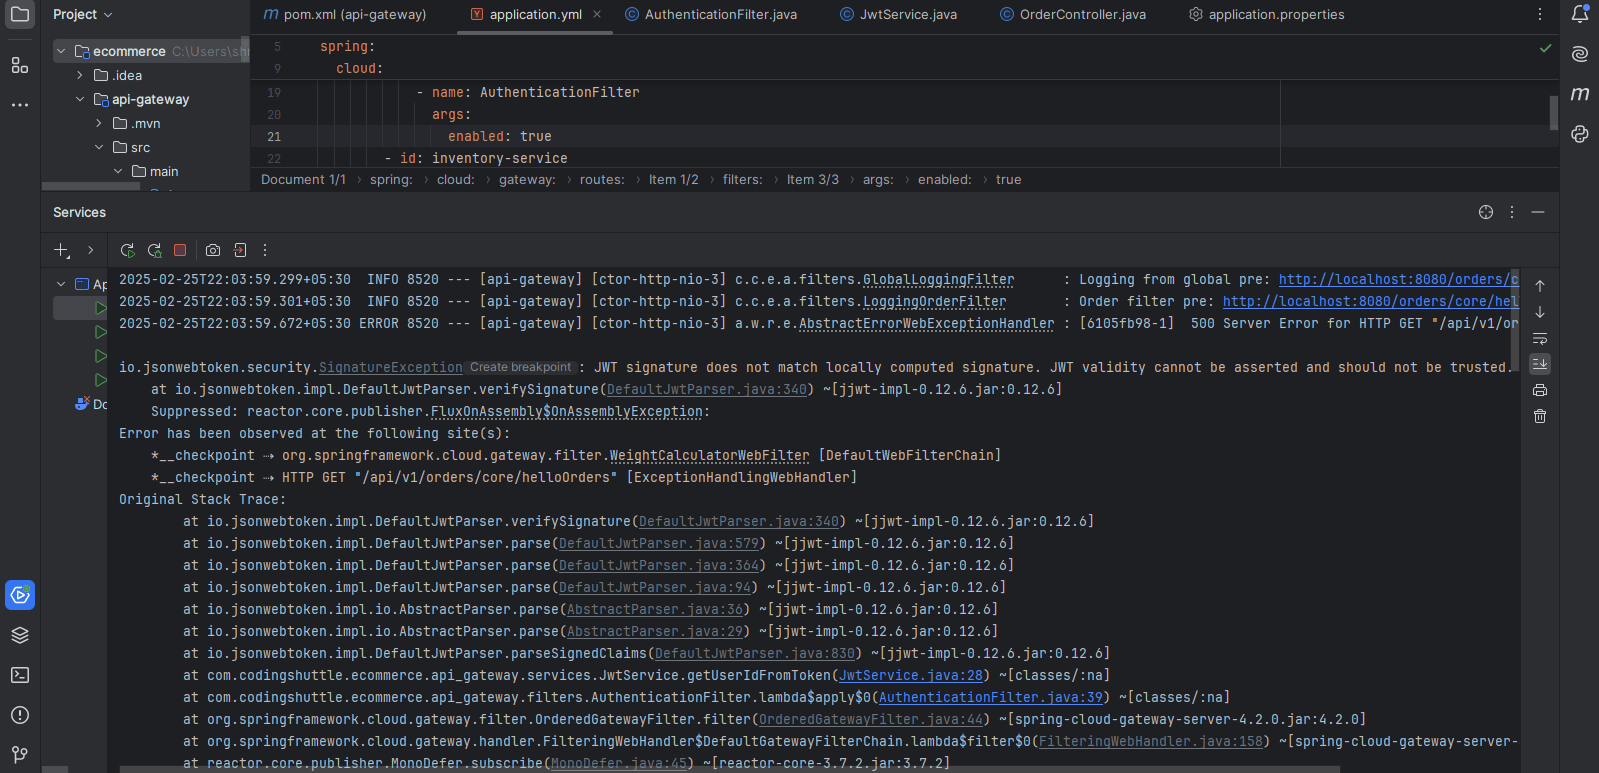Show more tool windows ellipsis in left stripe
The width and height of the screenshot is (1599, 773).
tap(20, 104)
